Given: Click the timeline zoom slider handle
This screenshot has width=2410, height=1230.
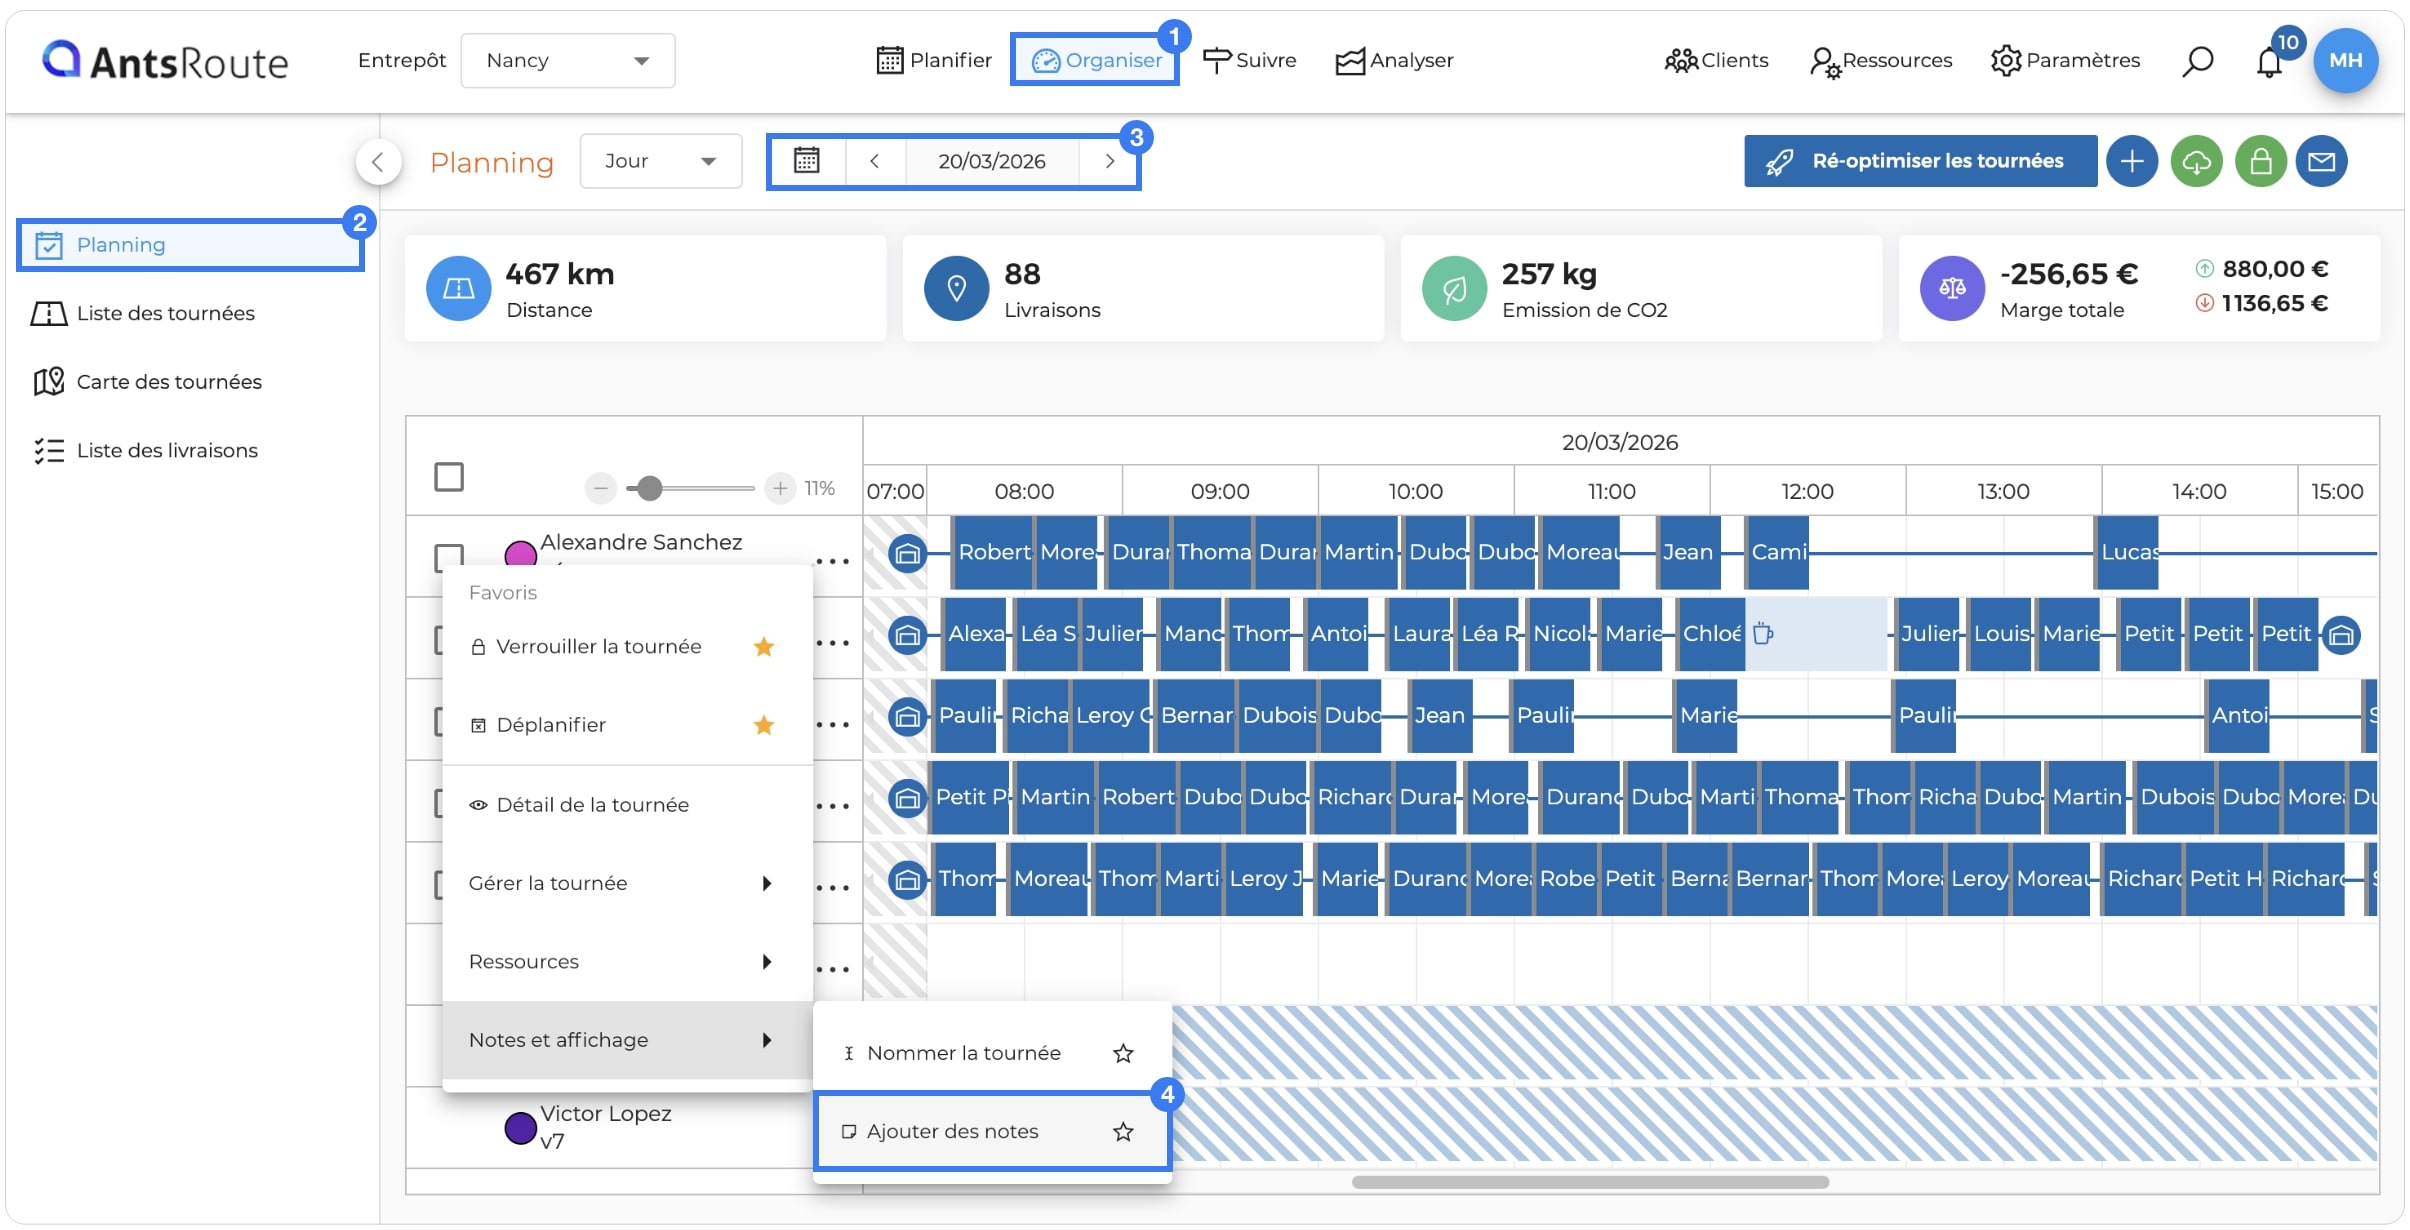Looking at the screenshot, I should pyautogui.click(x=650, y=488).
